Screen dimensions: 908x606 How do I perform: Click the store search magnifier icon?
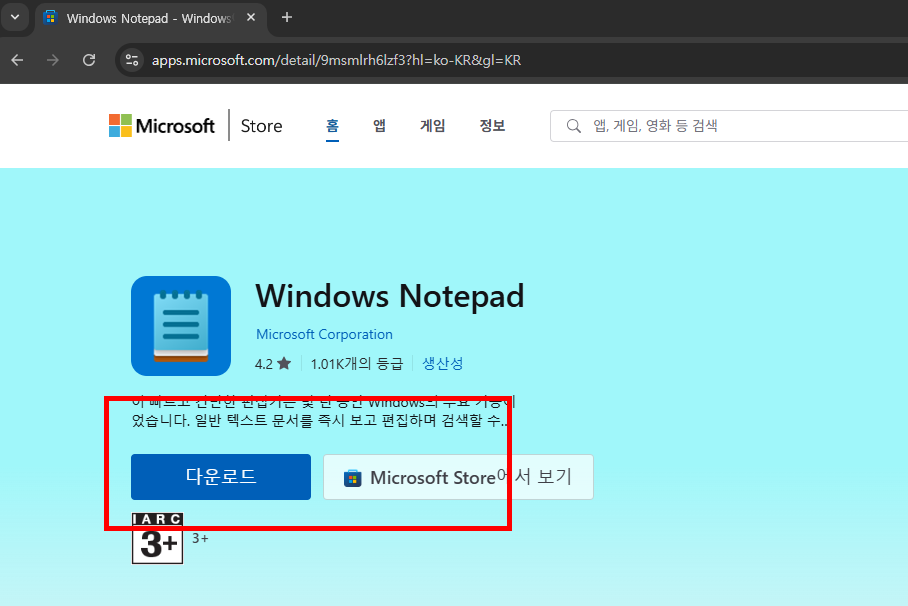[x=573, y=126]
